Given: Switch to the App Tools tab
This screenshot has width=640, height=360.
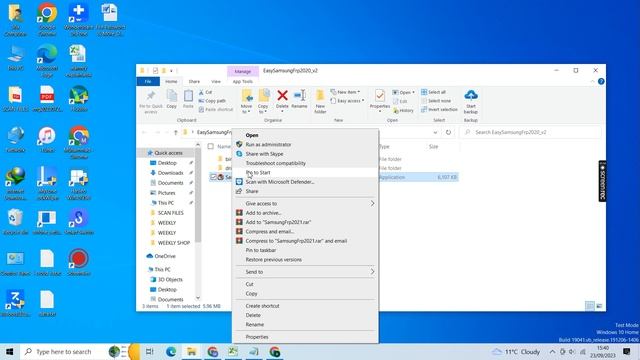Looking at the screenshot, I should pos(242,82).
